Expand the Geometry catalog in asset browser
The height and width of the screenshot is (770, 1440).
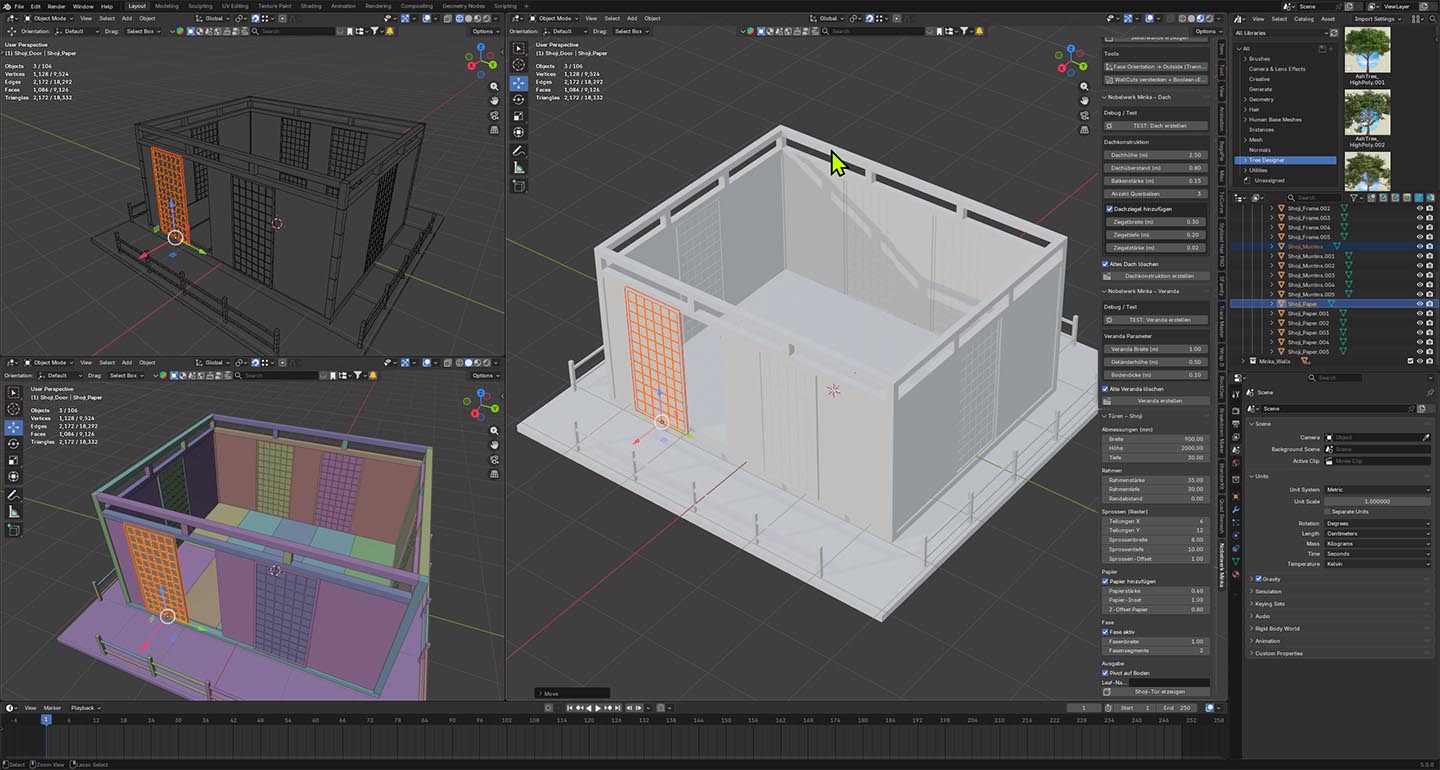[1244, 99]
